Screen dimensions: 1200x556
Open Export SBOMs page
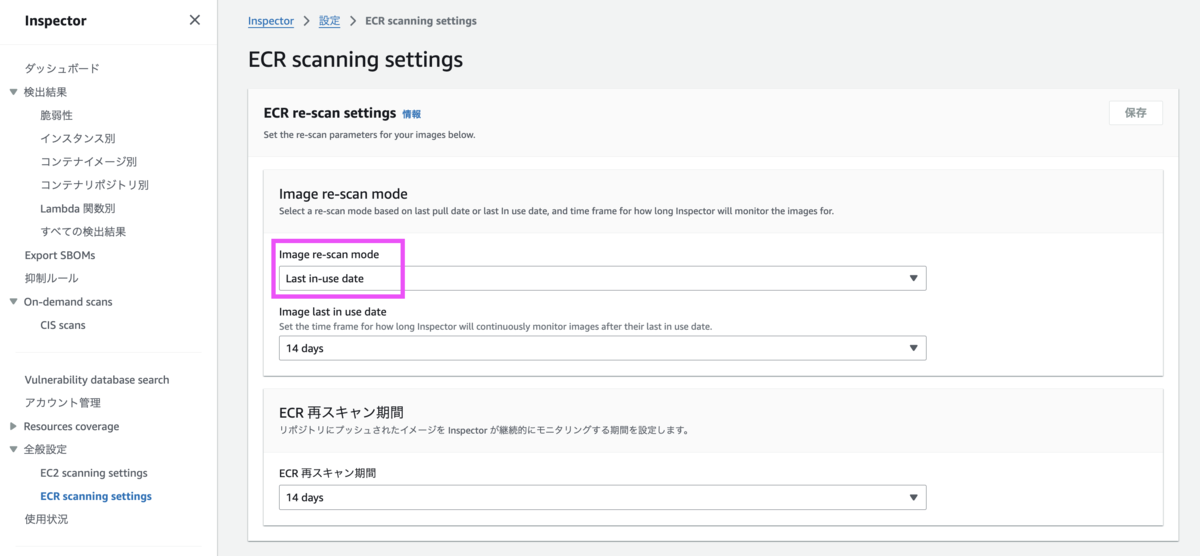click(x=60, y=255)
